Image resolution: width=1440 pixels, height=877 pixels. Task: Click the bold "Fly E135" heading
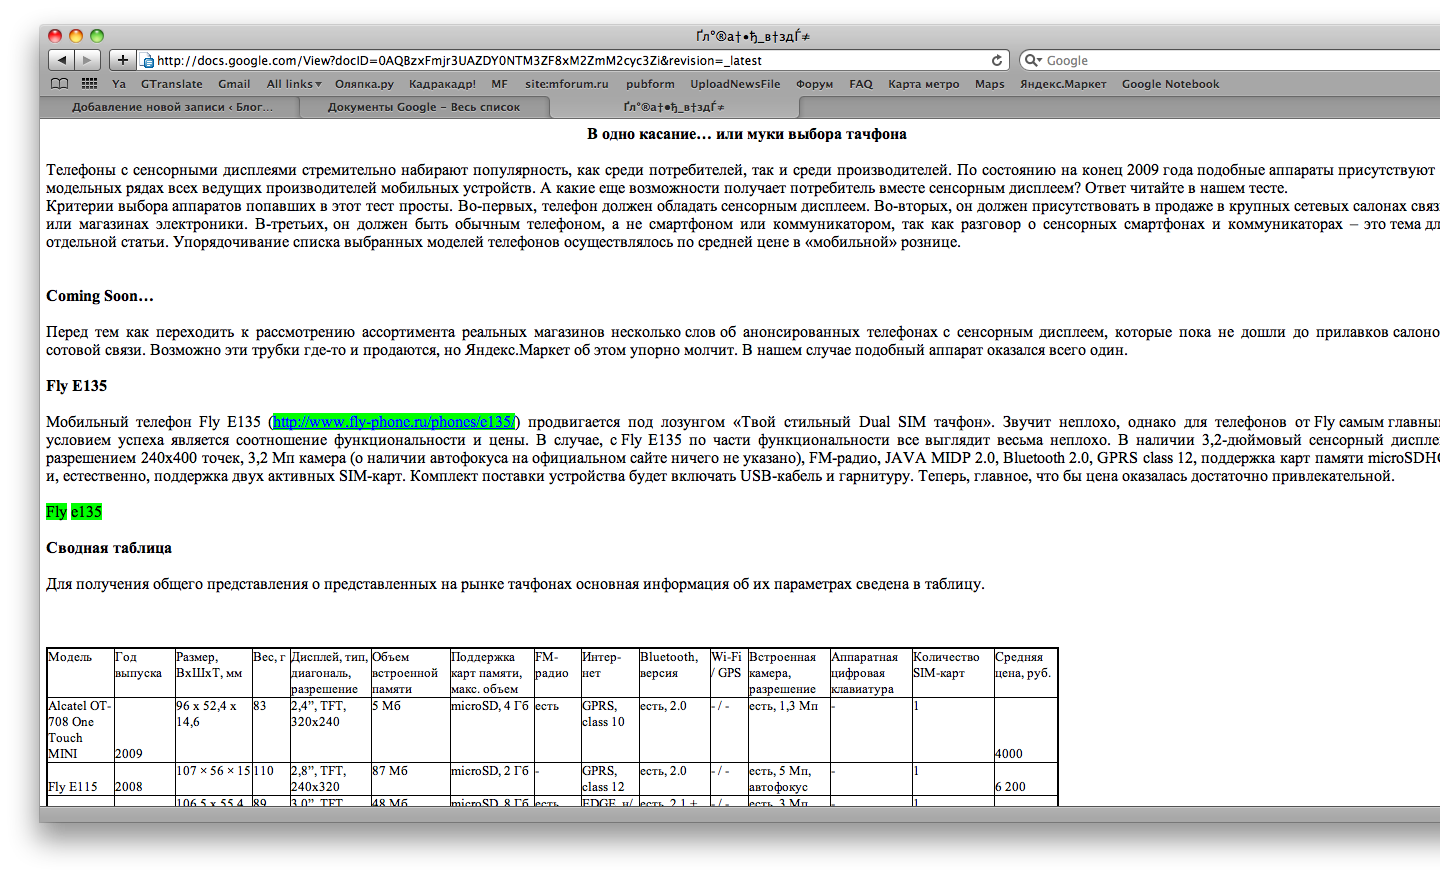tap(76, 386)
